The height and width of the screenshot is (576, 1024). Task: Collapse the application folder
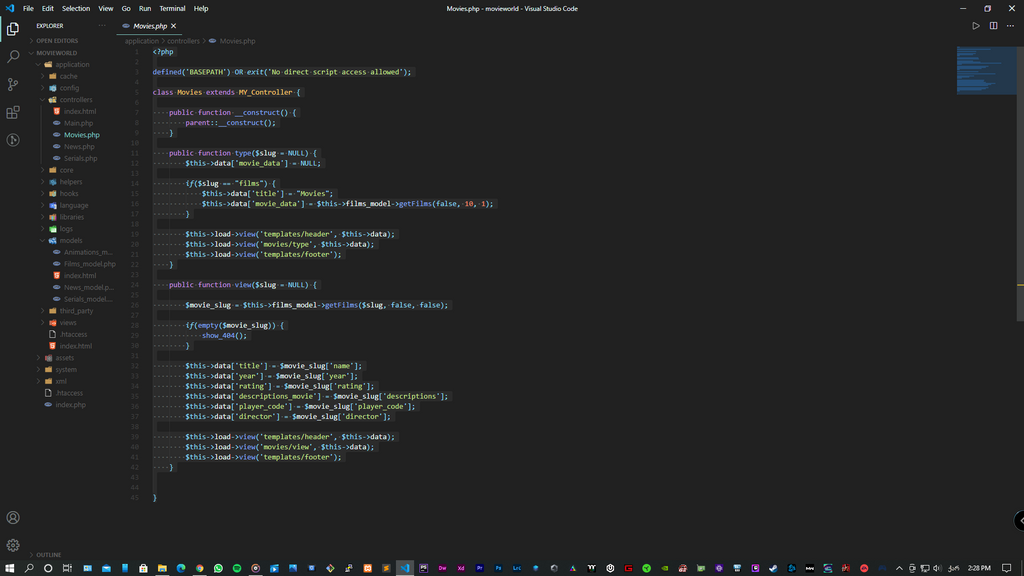72,65
